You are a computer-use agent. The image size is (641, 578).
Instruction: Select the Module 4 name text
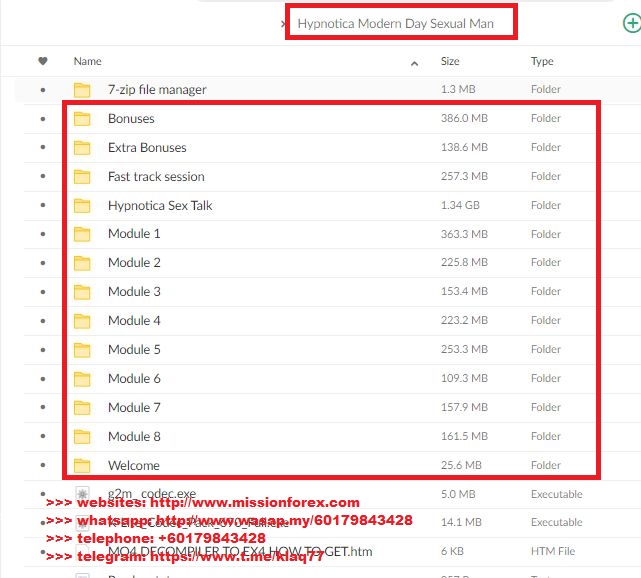coord(134,321)
